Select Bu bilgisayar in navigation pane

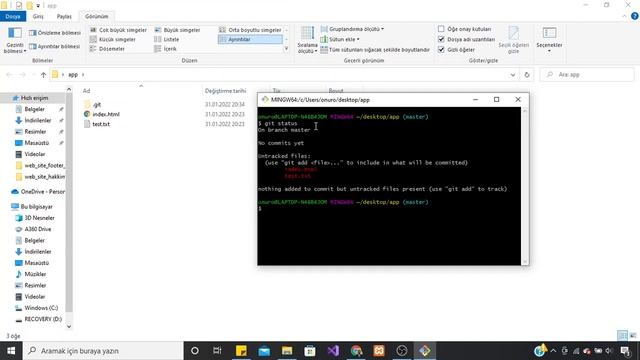click(x=32, y=207)
